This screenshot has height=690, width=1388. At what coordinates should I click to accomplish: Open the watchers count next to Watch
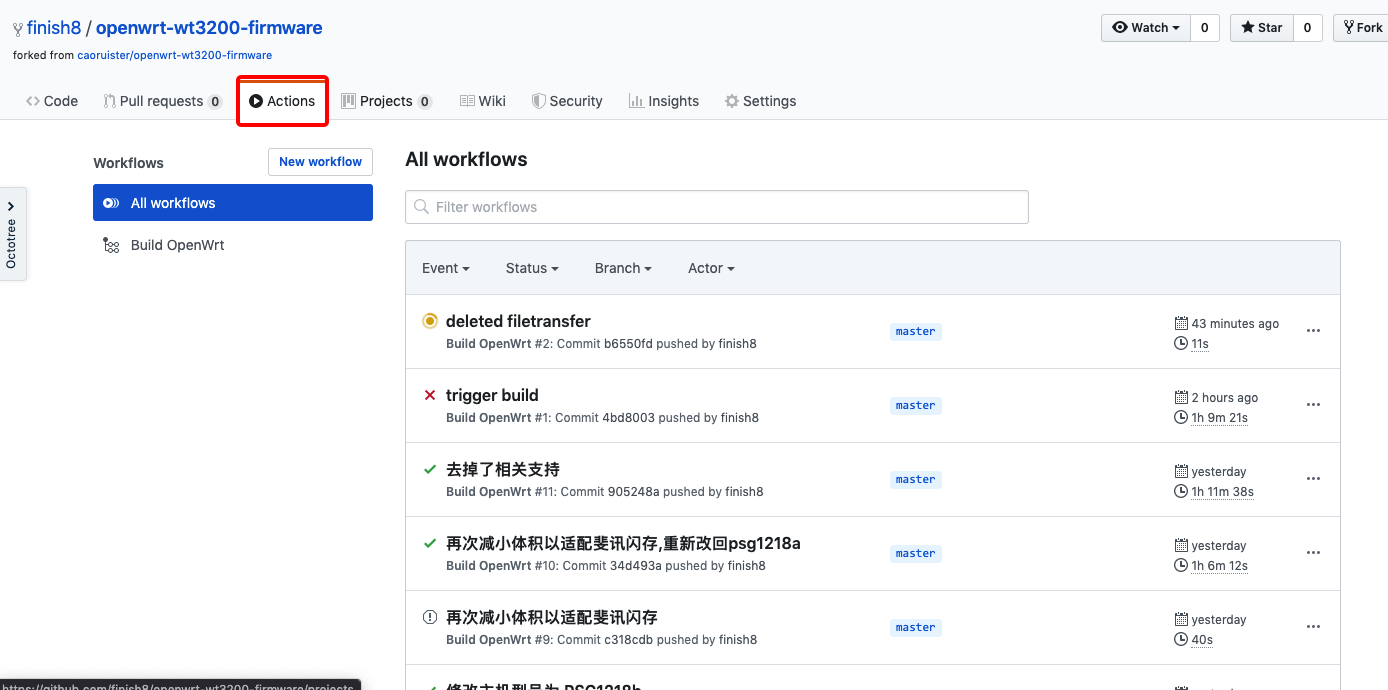1205,28
